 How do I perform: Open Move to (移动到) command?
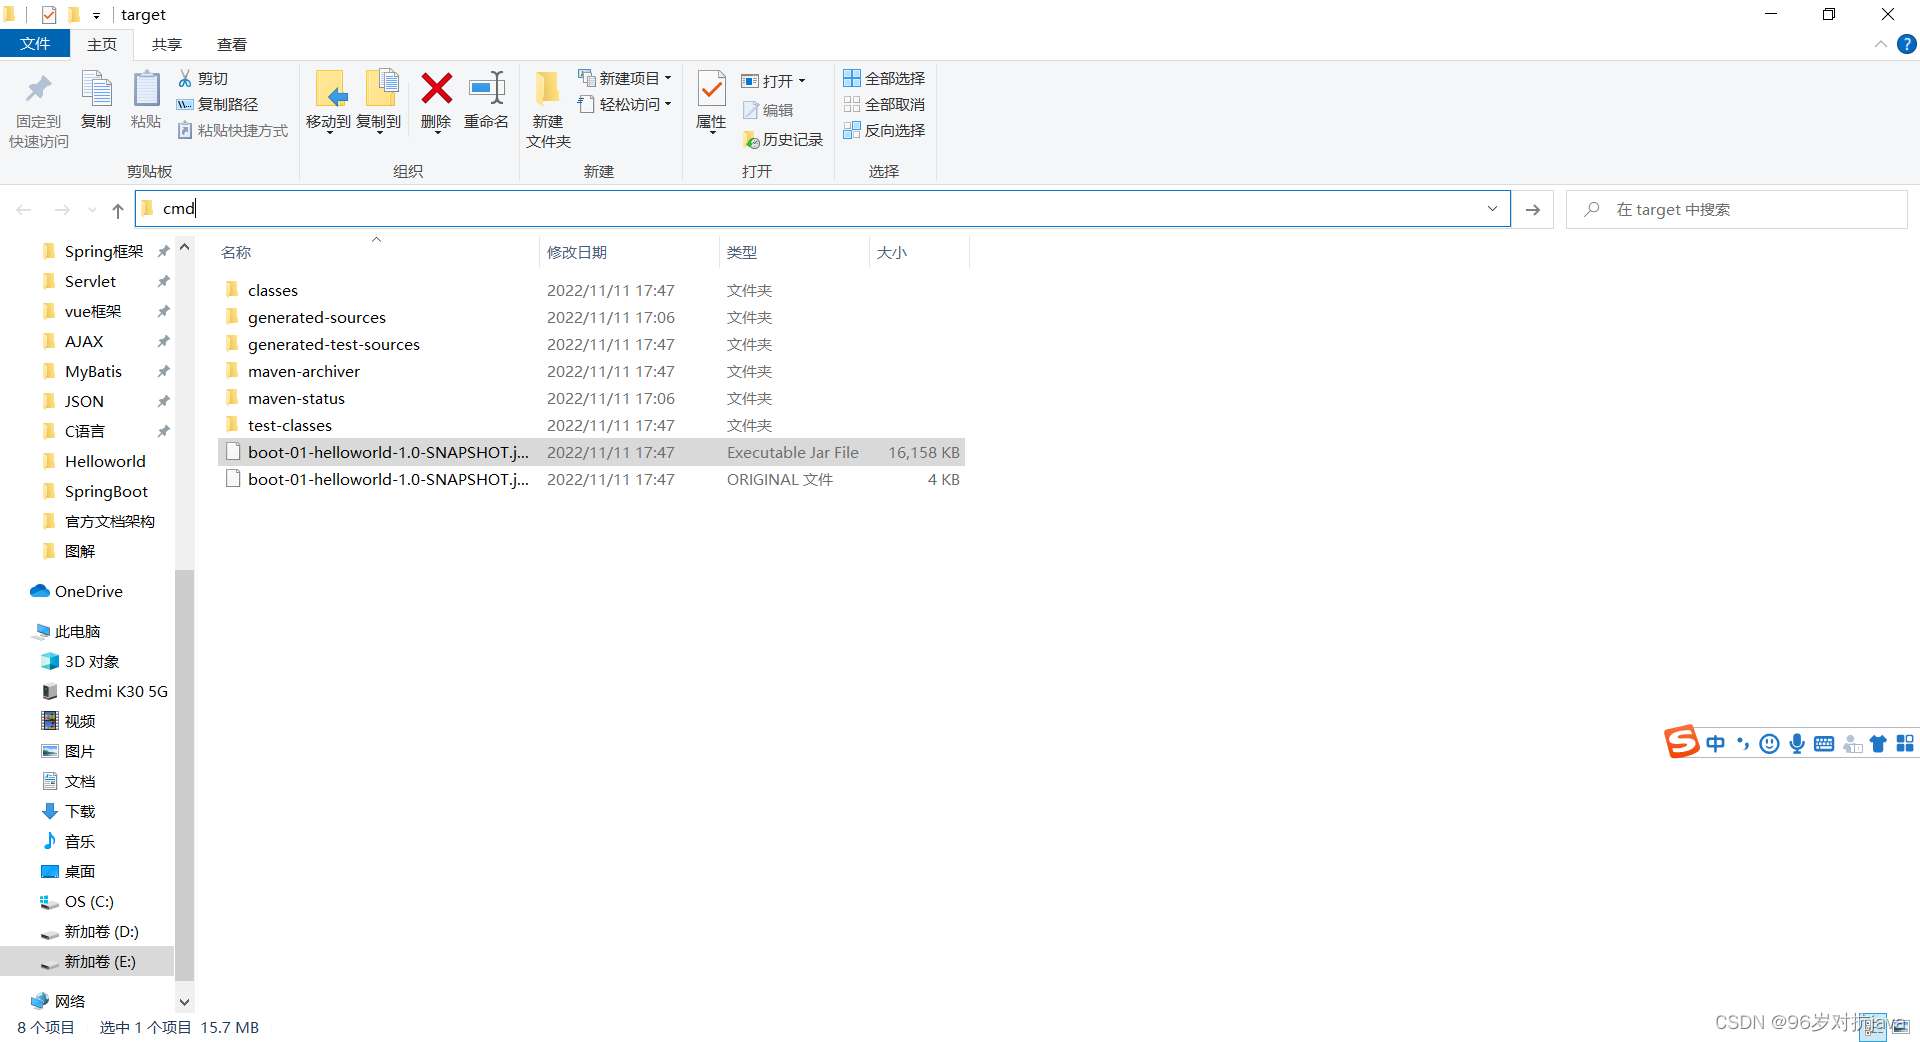328,100
